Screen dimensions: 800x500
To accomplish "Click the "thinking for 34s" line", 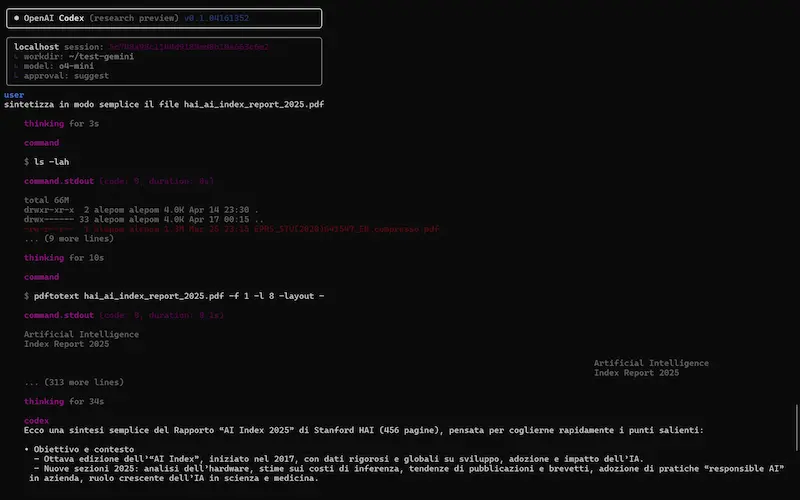I will [64, 402].
